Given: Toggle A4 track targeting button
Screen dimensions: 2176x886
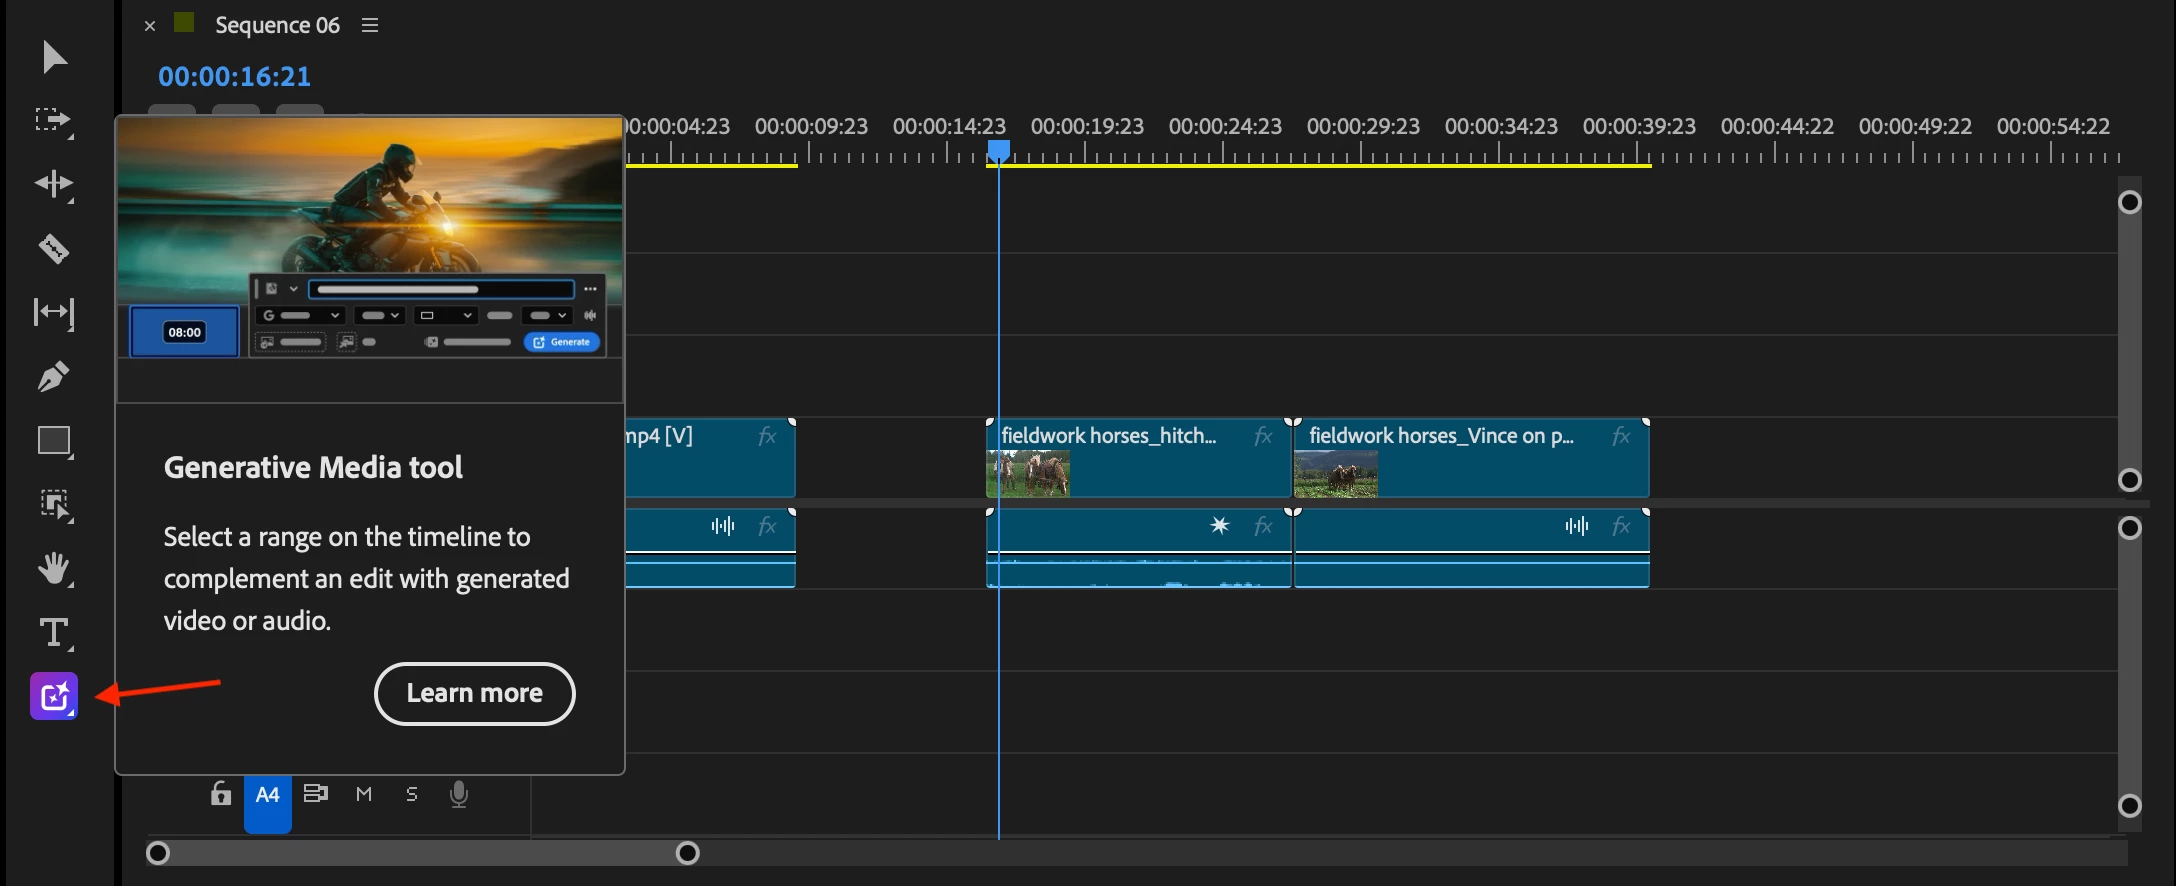Looking at the screenshot, I should tap(268, 802).
